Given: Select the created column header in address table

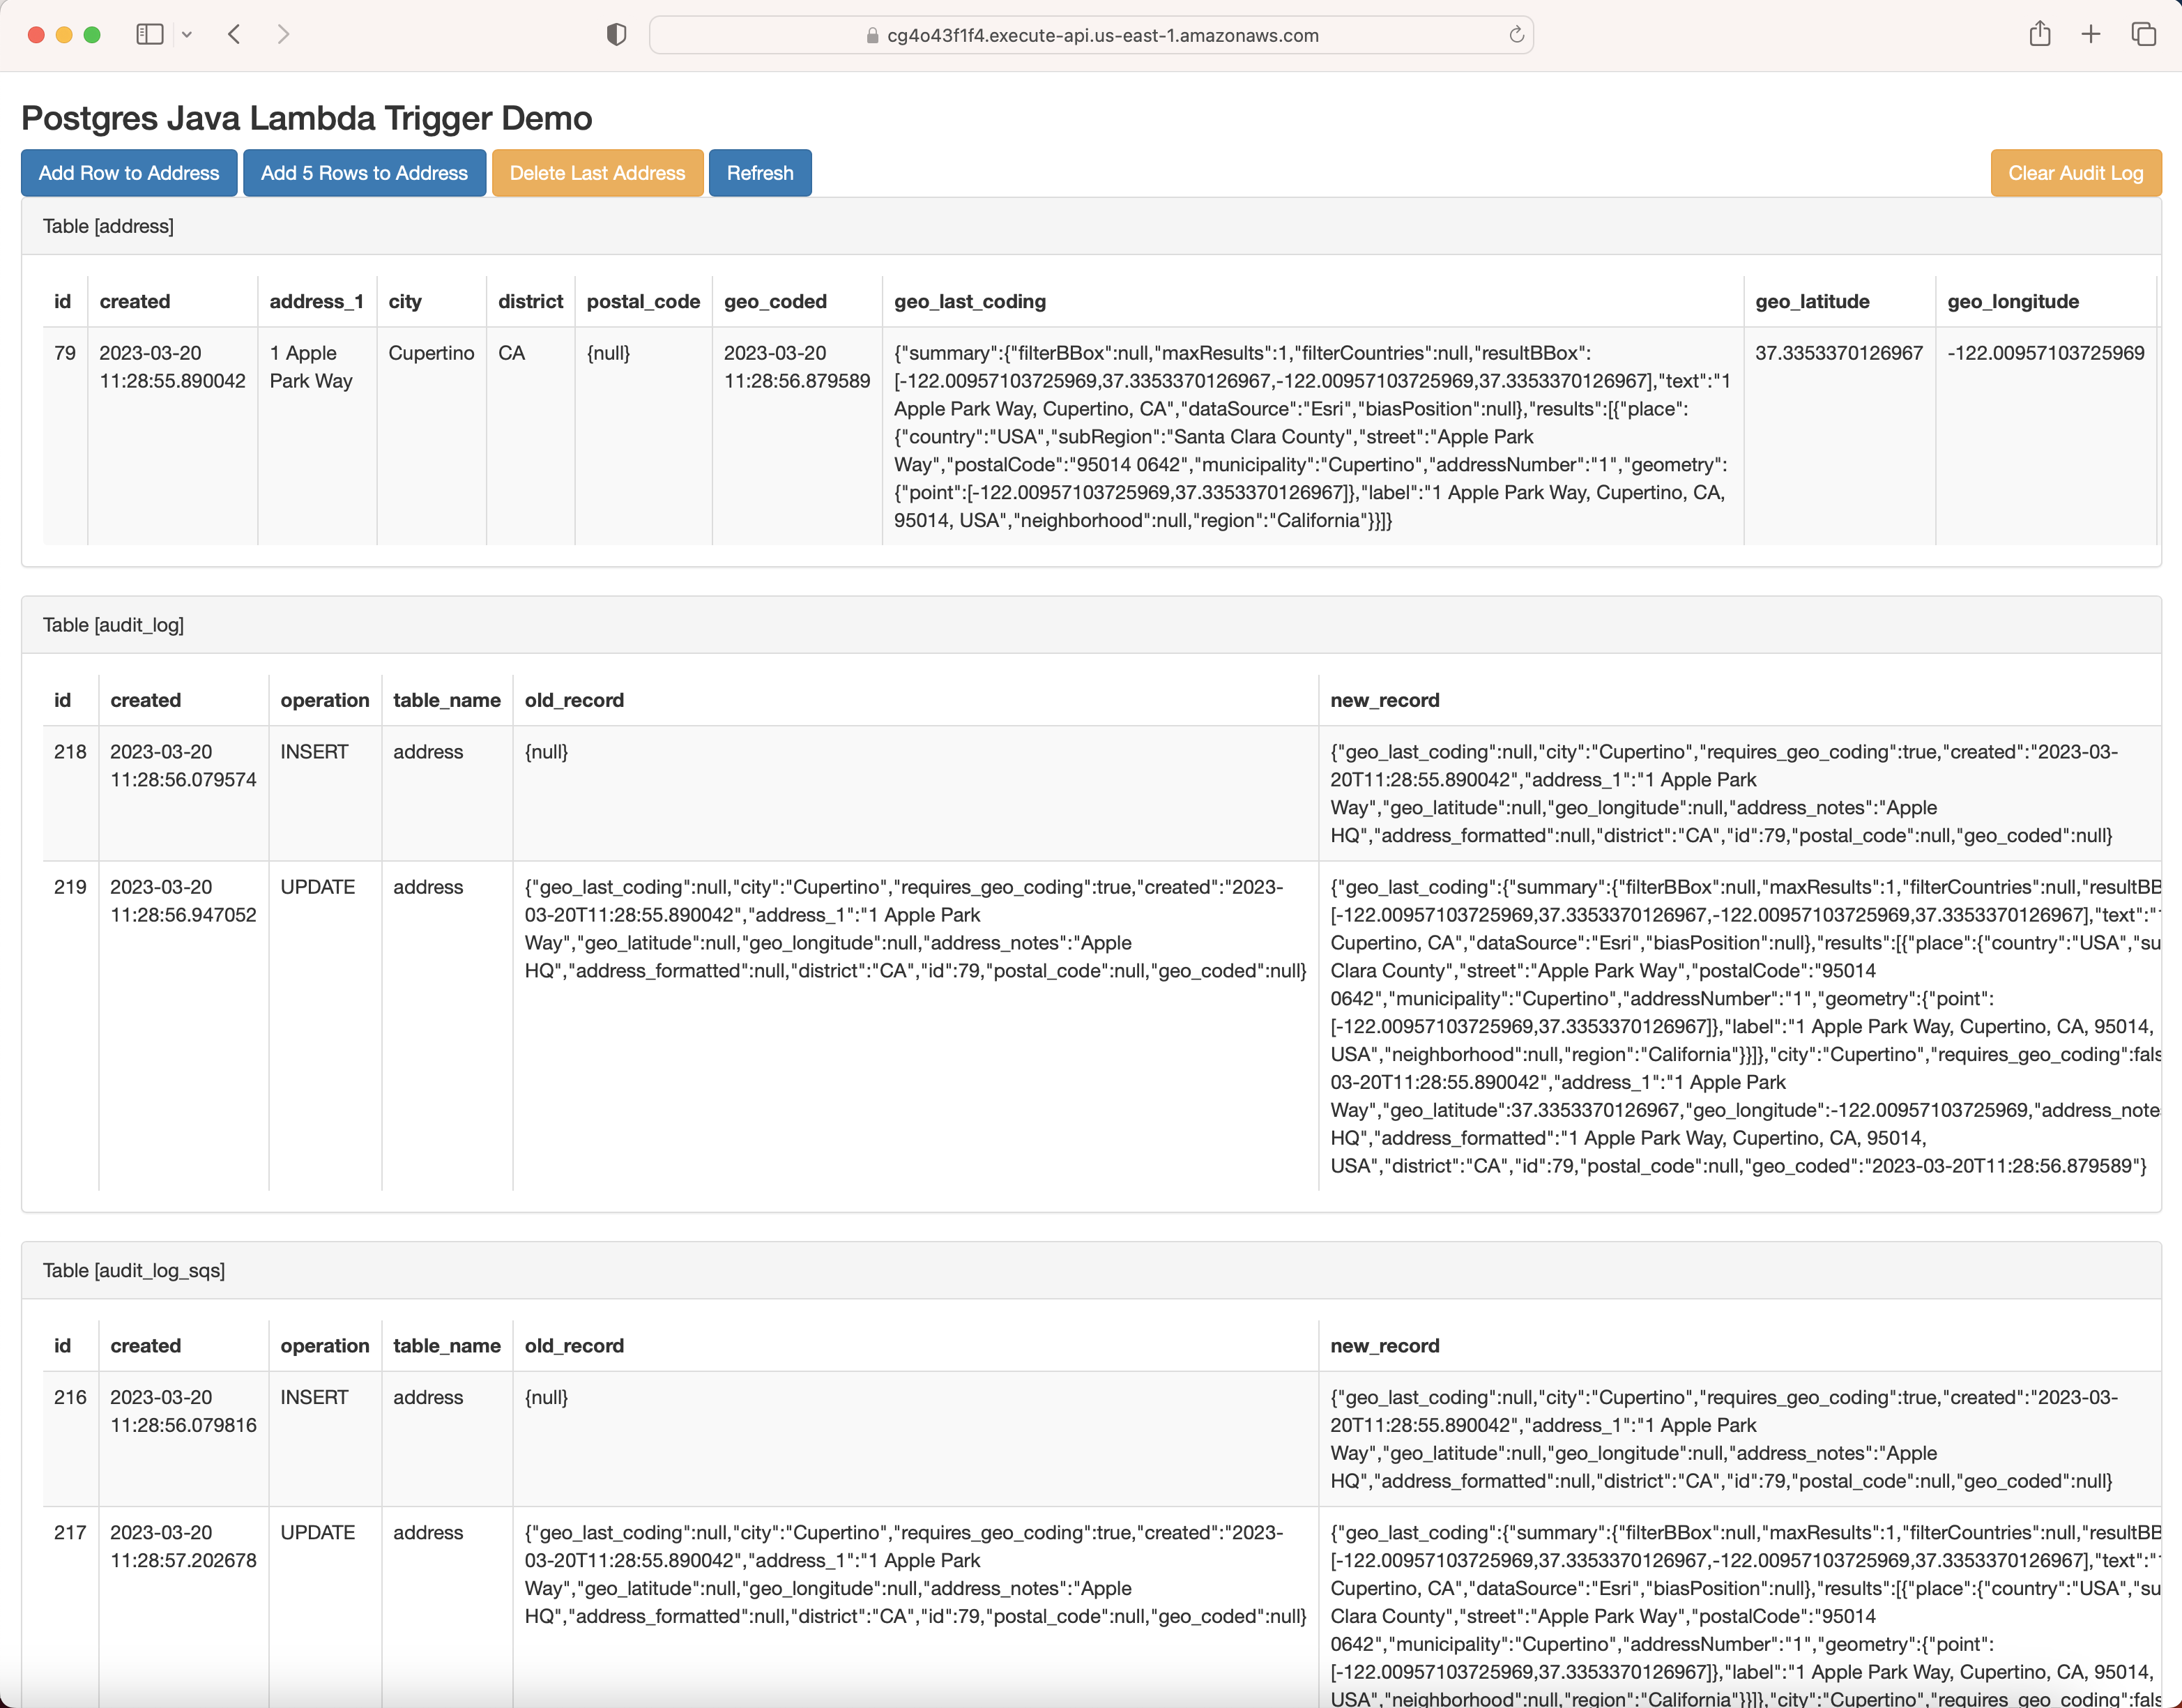Looking at the screenshot, I should pos(135,301).
